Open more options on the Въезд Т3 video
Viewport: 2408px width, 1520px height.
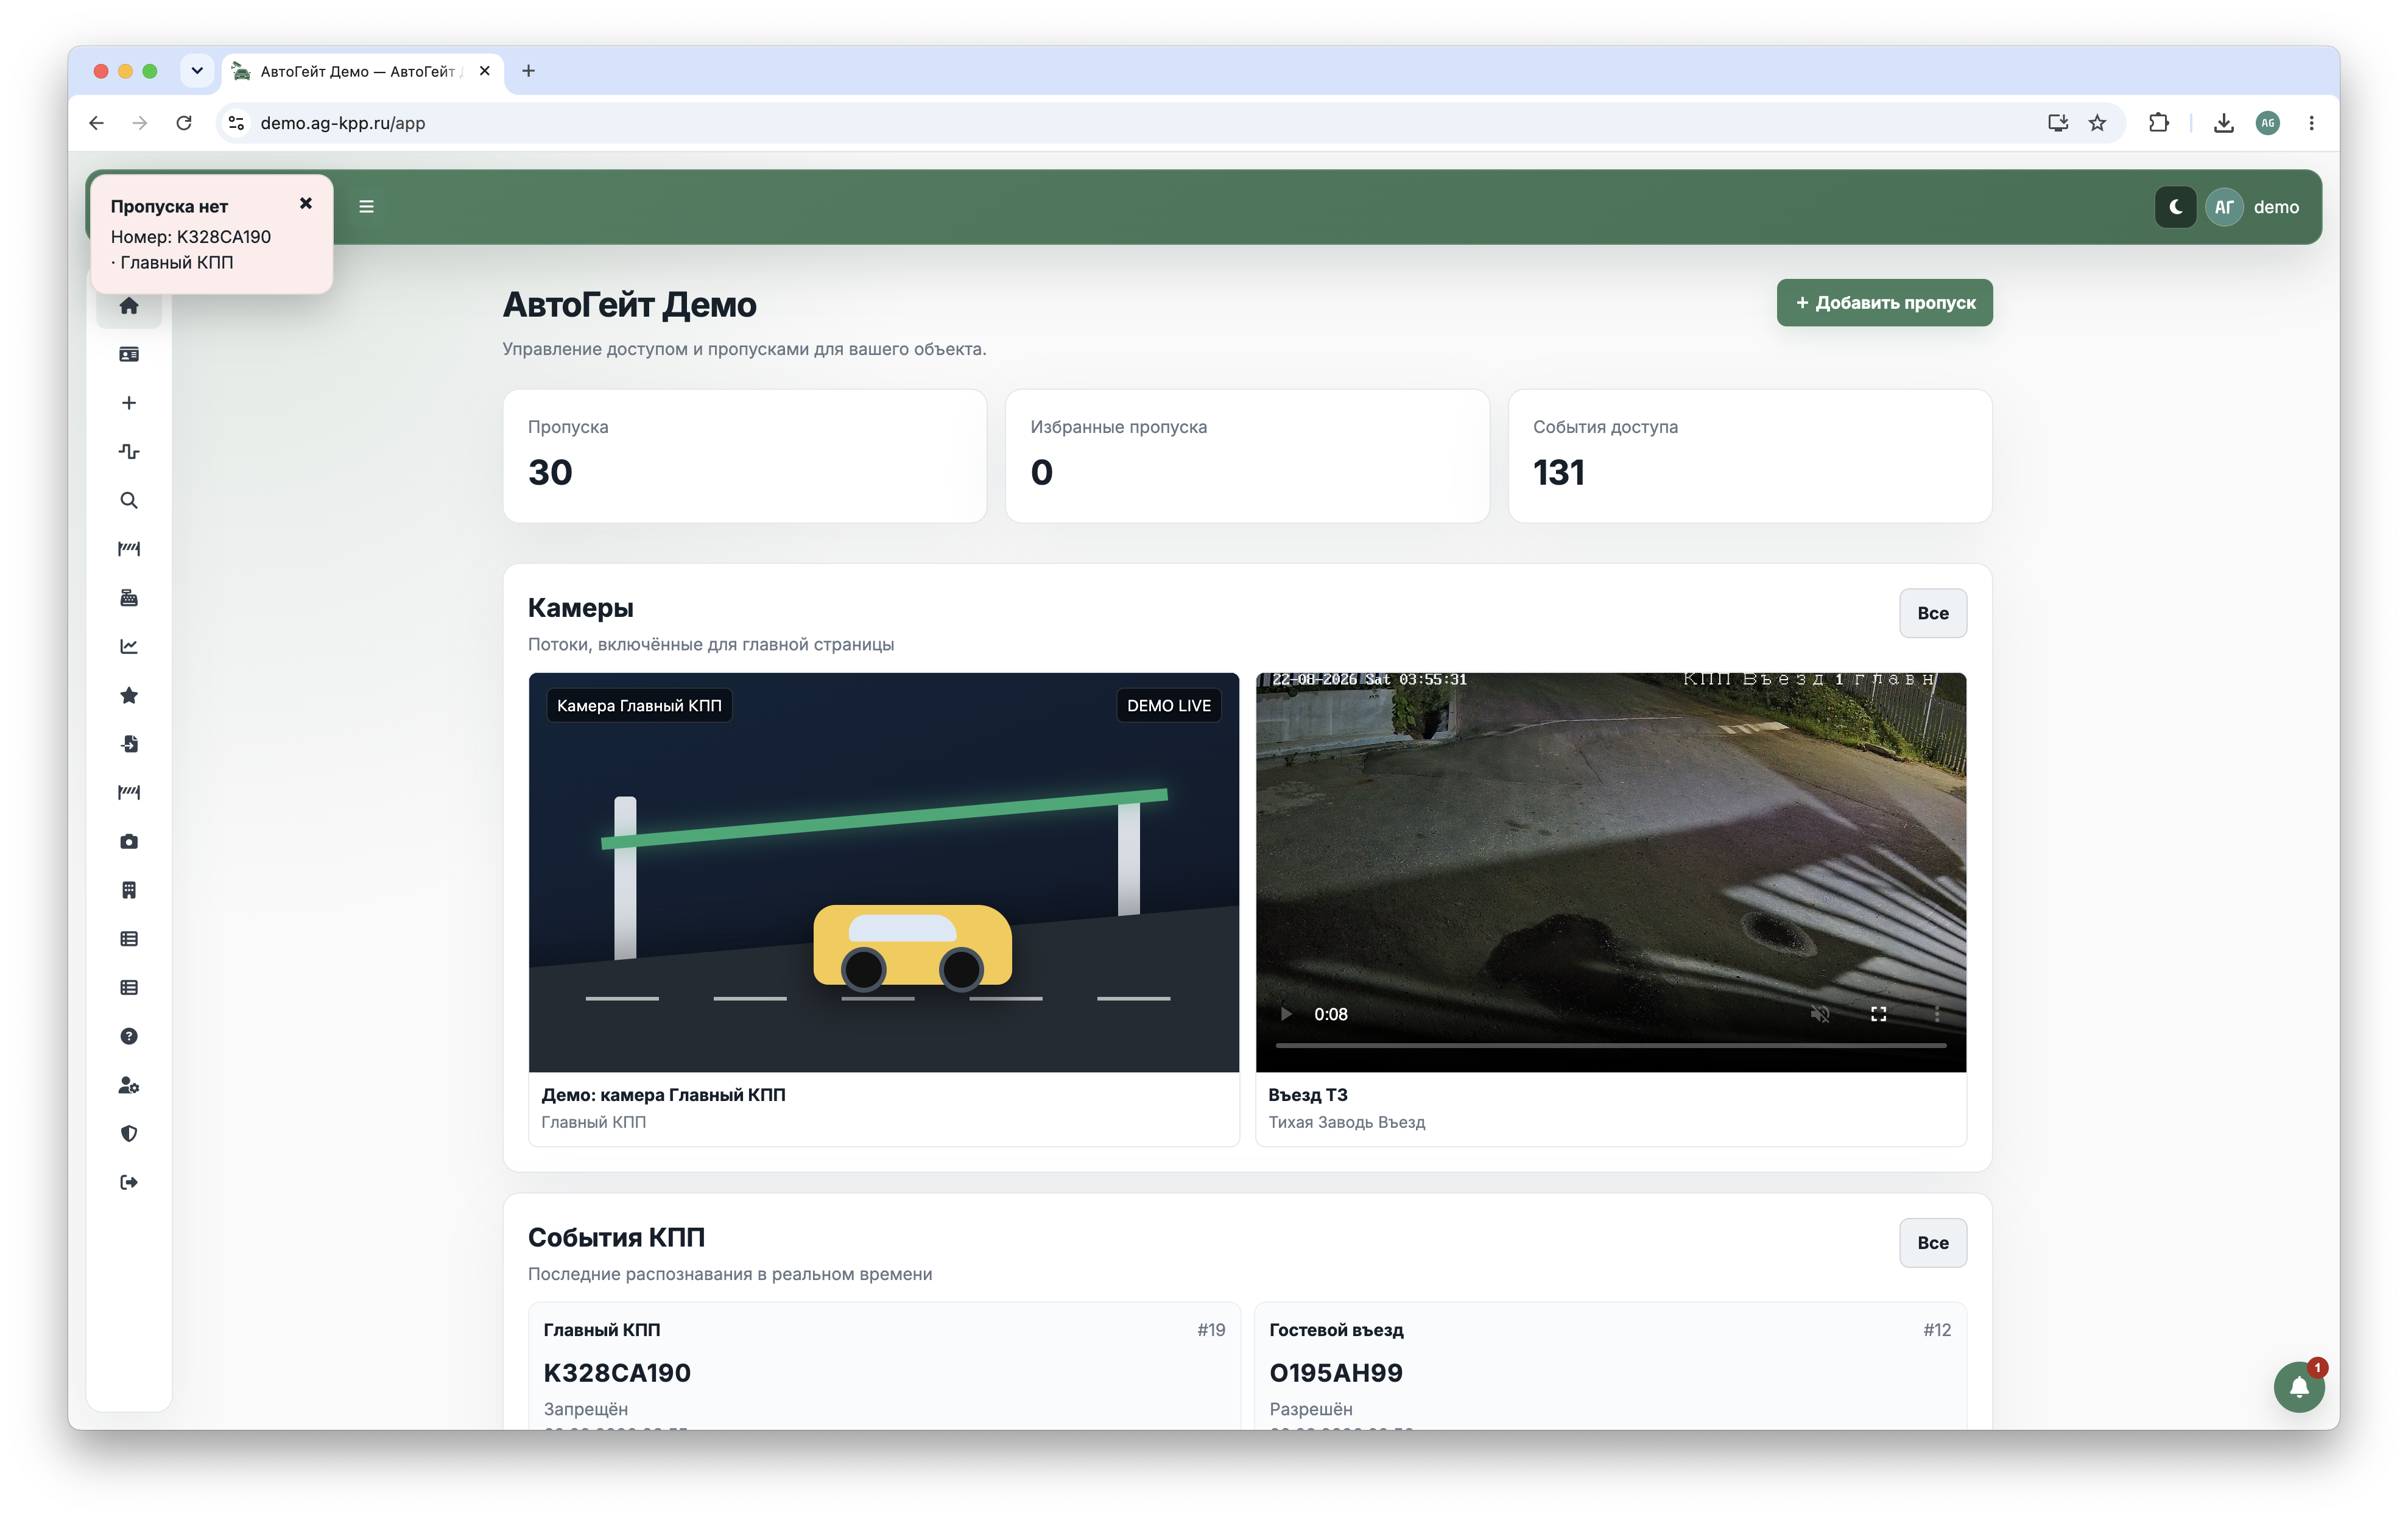click(1936, 1014)
